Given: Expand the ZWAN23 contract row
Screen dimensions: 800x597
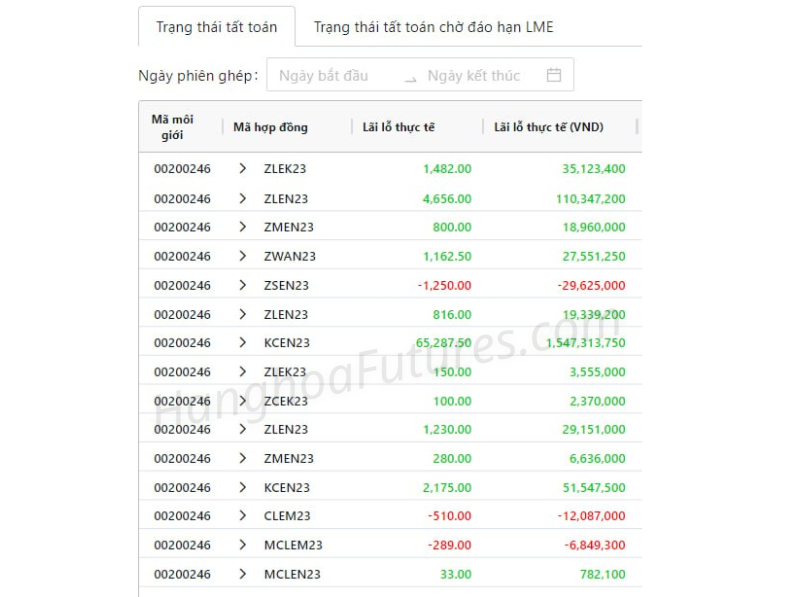Looking at the screenshot, I should (242, 256).
